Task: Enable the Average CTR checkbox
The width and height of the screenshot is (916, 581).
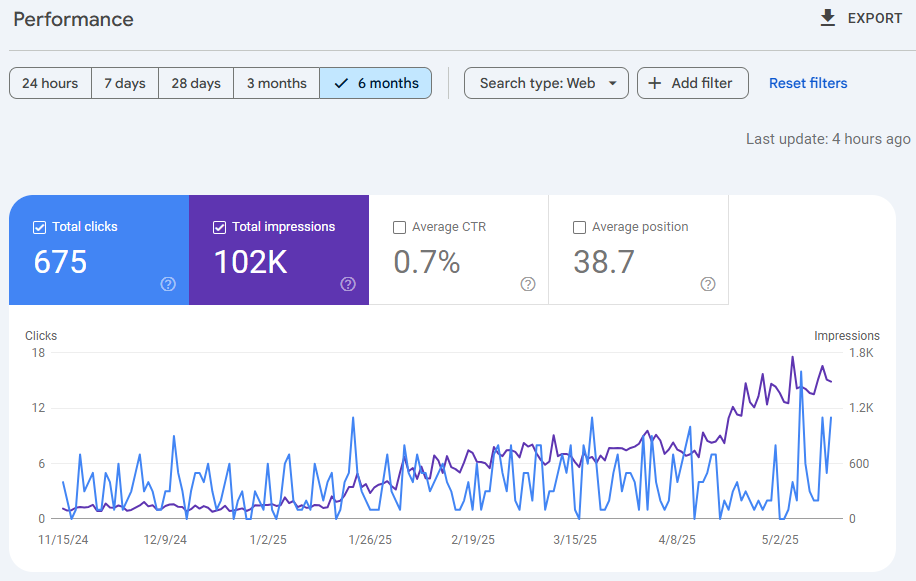Action: (x=399, y=227)
